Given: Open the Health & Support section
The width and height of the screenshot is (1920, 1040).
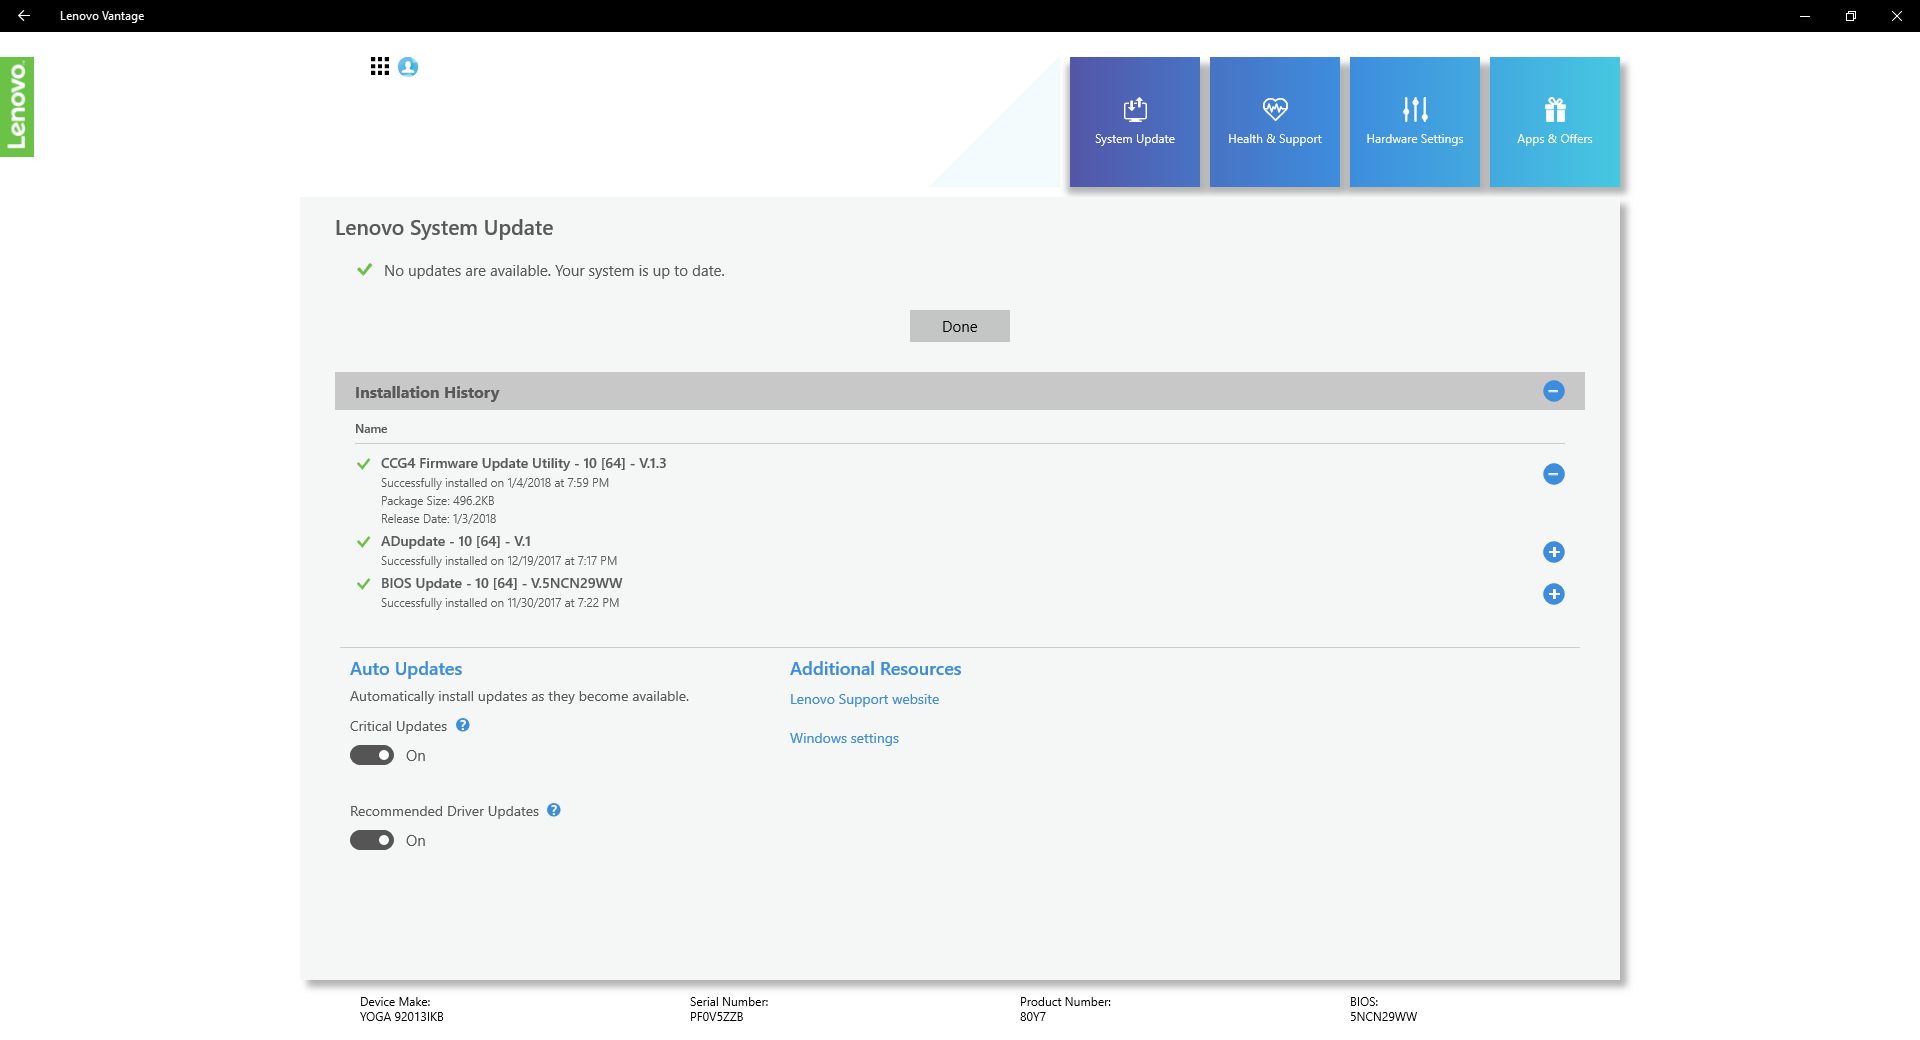Looking at the screenshot, I should point(1274,121).
